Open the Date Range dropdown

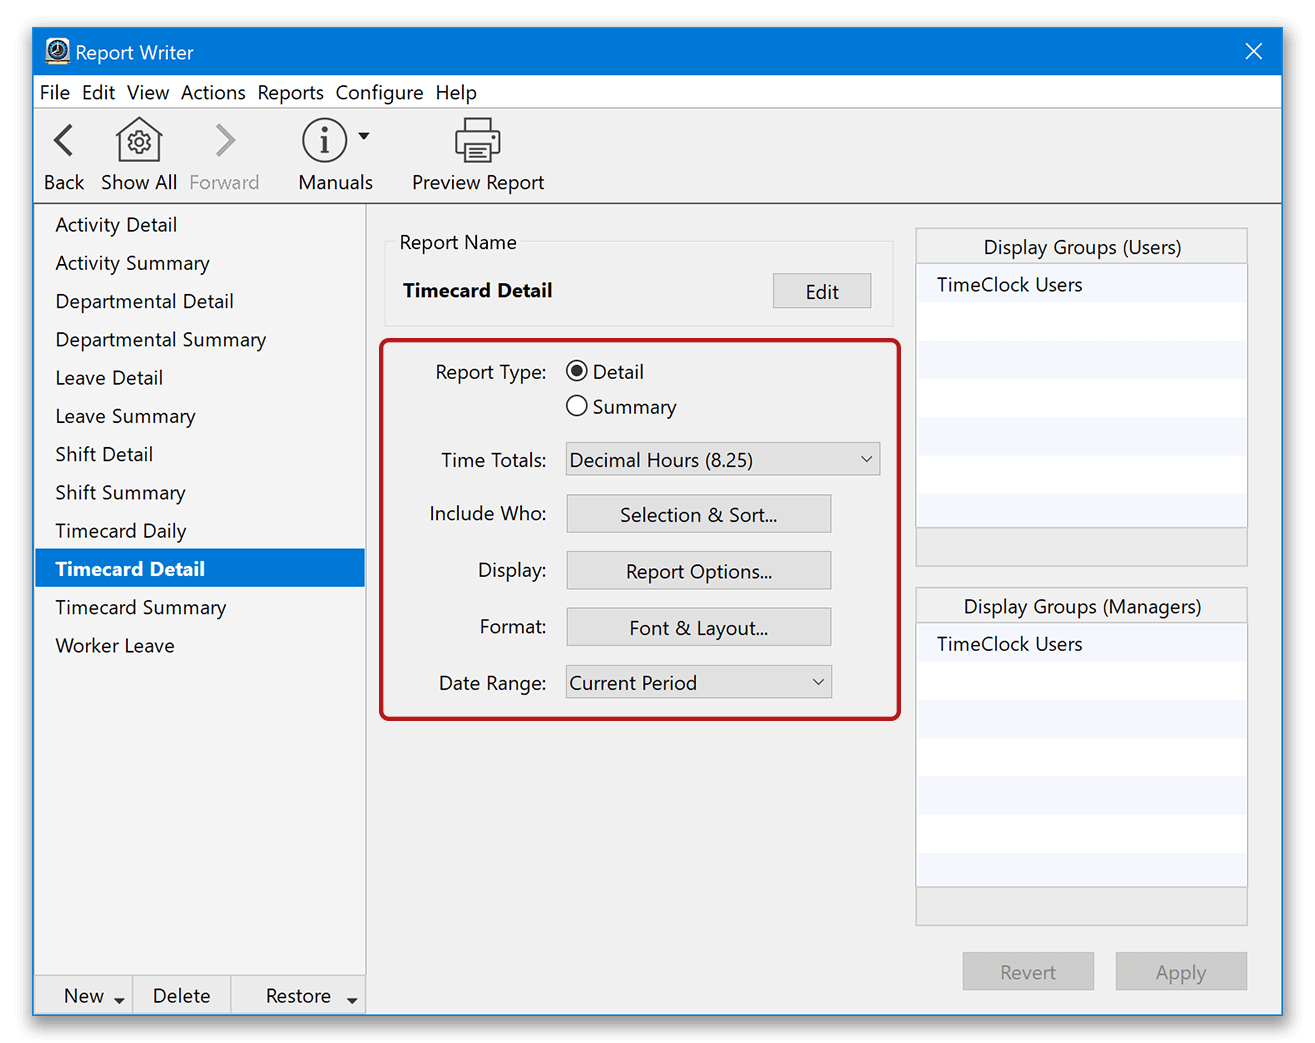coord(698,682)
